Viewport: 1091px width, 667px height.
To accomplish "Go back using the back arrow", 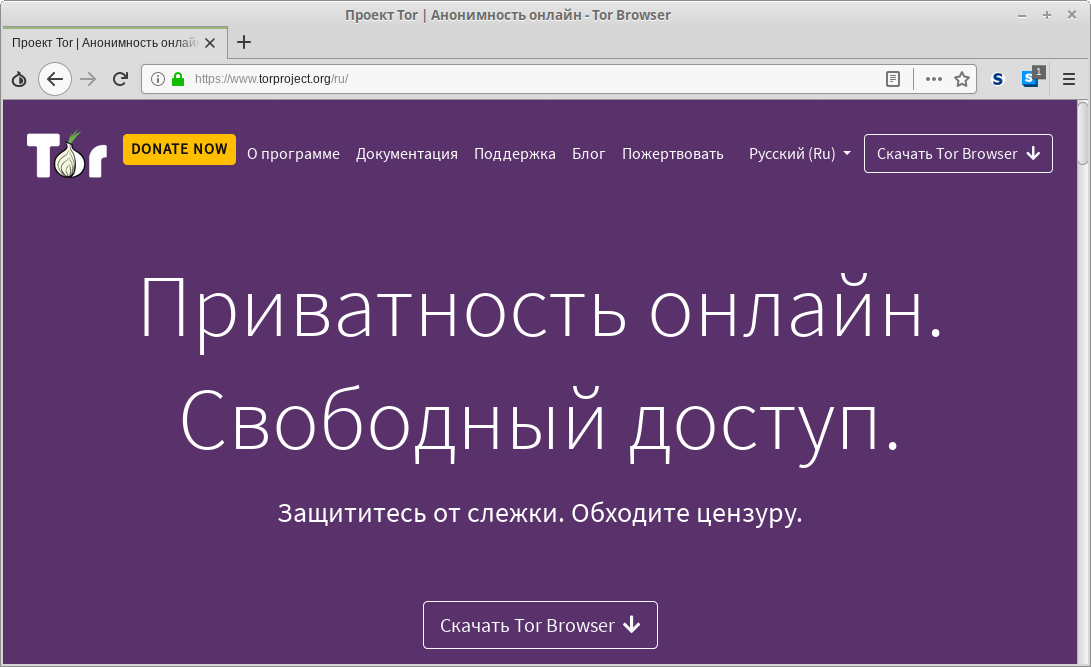I will point(55,79).
